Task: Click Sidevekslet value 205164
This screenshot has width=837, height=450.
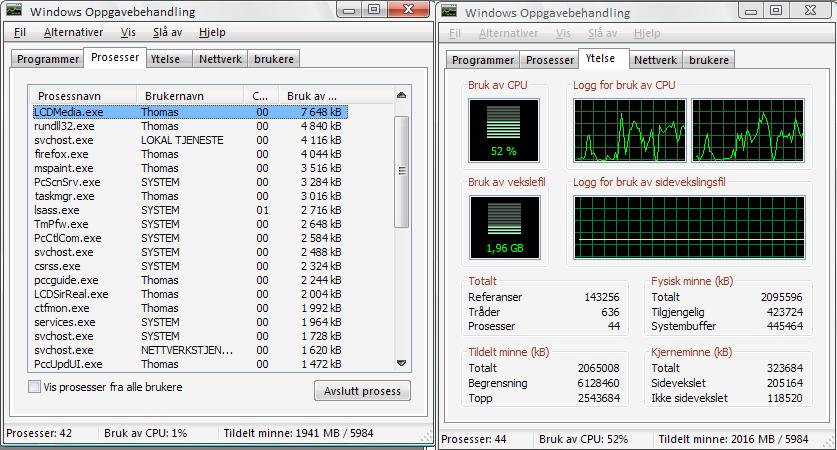Action: [785, 383]
